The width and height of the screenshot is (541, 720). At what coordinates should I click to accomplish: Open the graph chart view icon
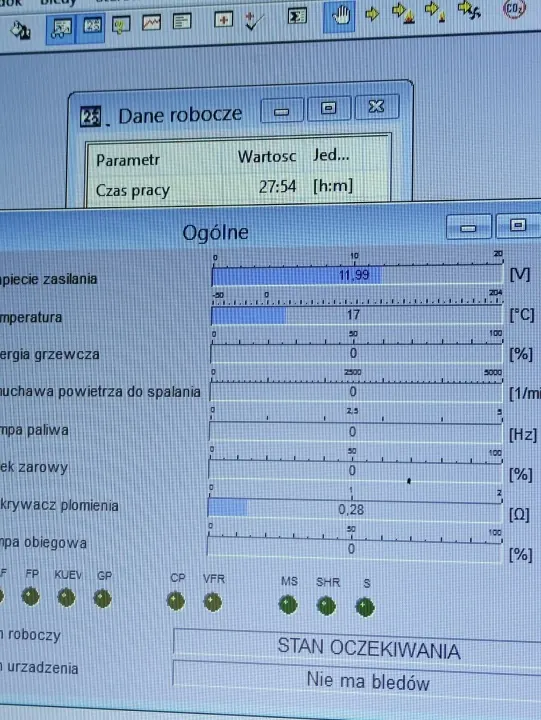click(x=152, y=22)
